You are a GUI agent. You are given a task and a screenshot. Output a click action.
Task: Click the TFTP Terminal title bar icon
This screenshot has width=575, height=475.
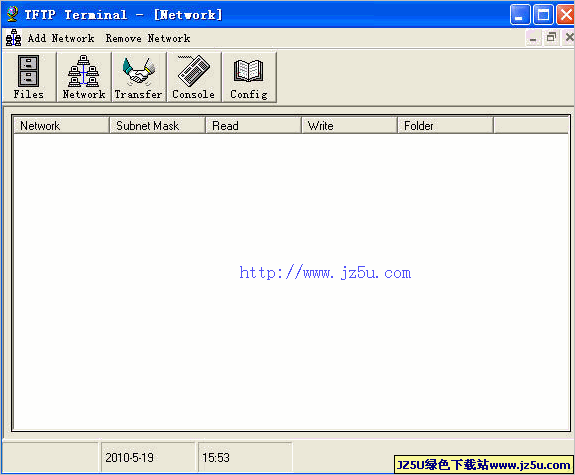(x=12, y=14)
